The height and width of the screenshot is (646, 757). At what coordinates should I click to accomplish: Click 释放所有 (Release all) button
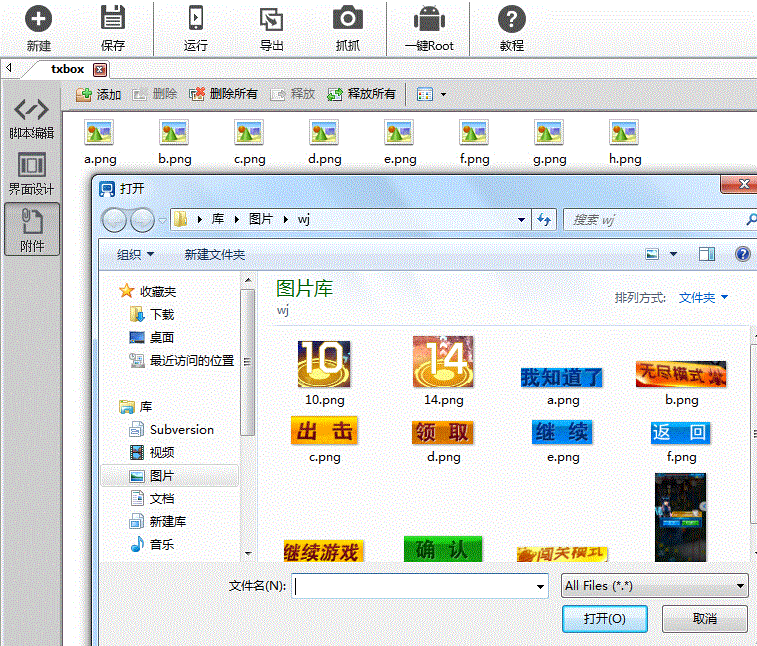tap(361, 94)
